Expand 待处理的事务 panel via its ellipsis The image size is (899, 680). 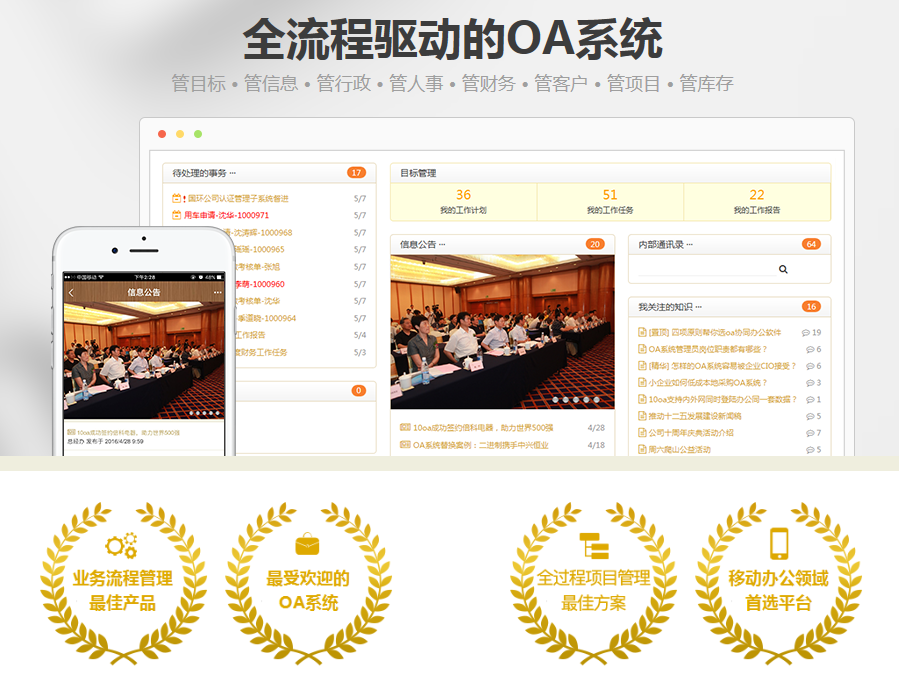click(232, 172)
